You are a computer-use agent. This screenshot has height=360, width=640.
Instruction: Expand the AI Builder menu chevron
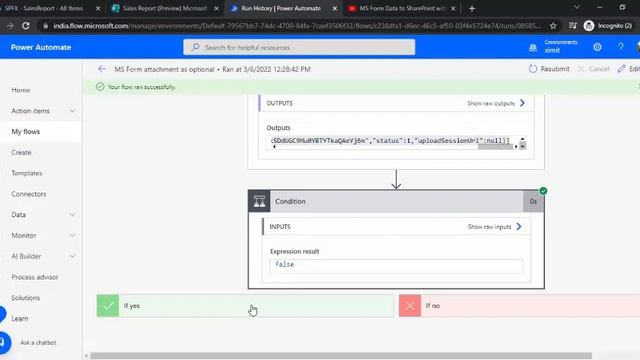pyautogui.click(x=72, y=256)
